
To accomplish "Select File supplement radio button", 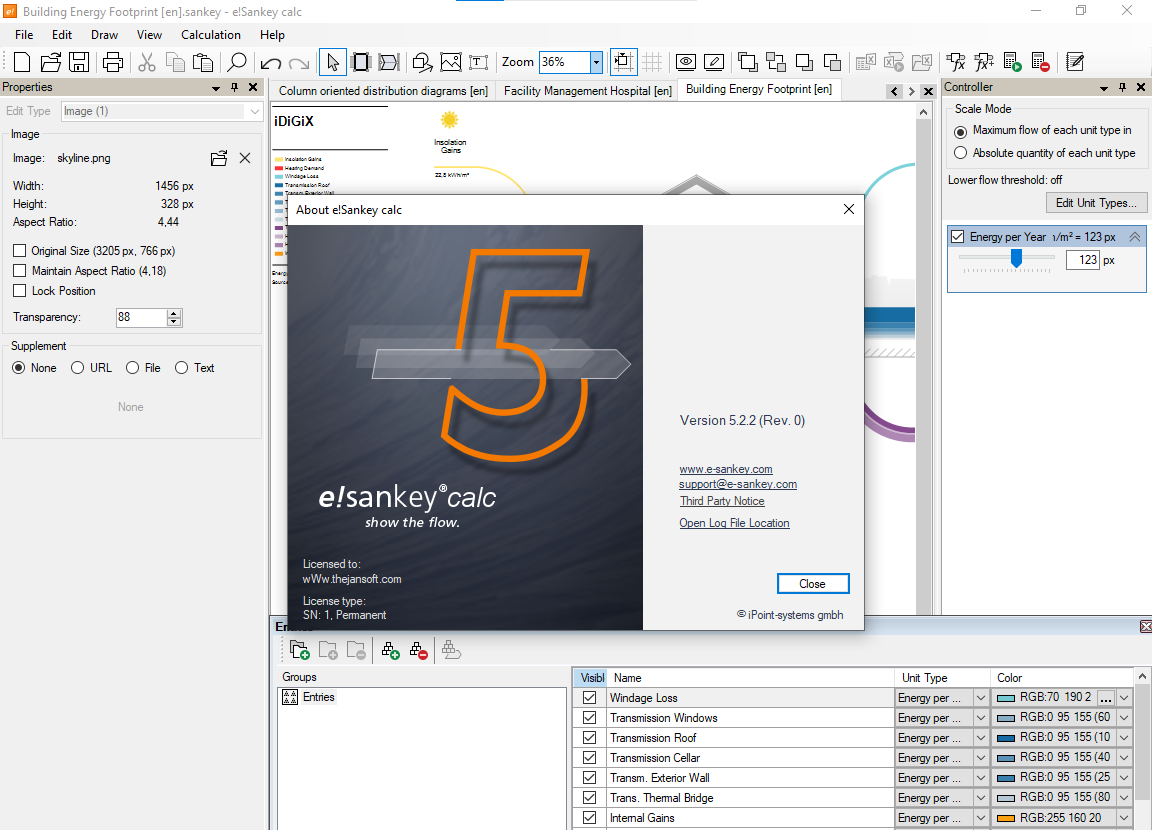I will click(x=132, y=368).
